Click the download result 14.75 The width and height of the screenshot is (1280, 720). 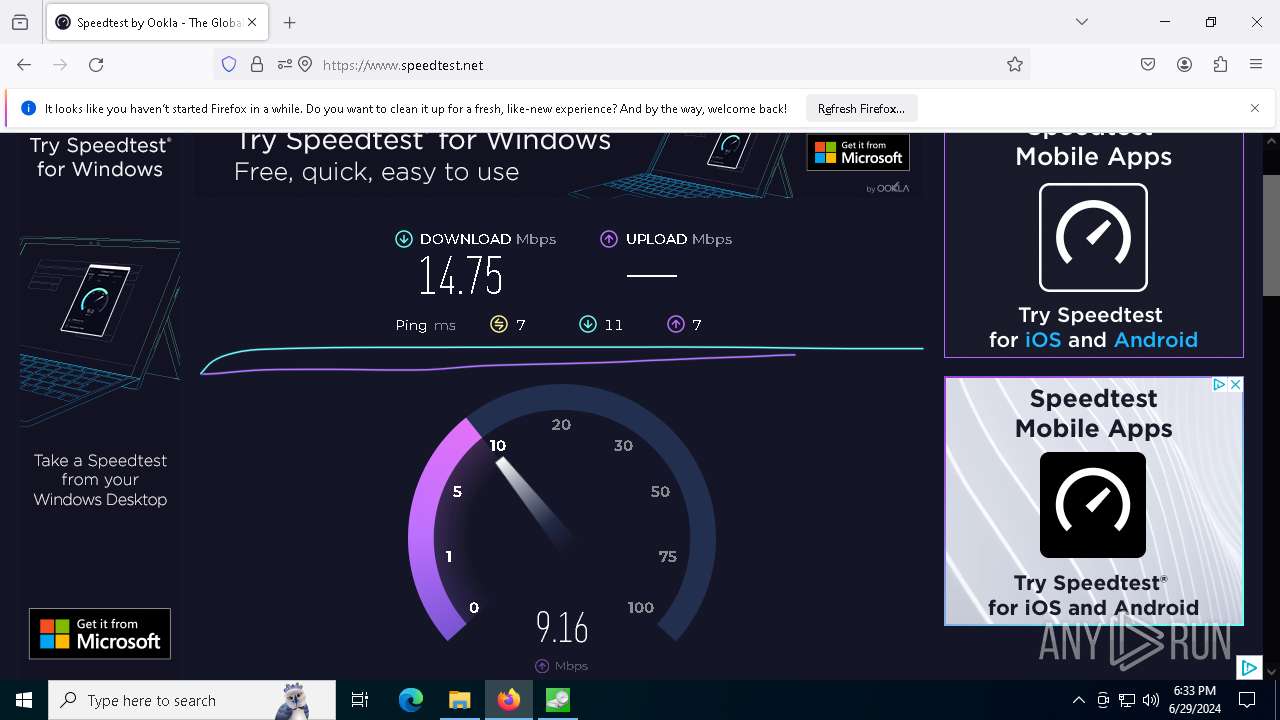(x=460, y=276)
